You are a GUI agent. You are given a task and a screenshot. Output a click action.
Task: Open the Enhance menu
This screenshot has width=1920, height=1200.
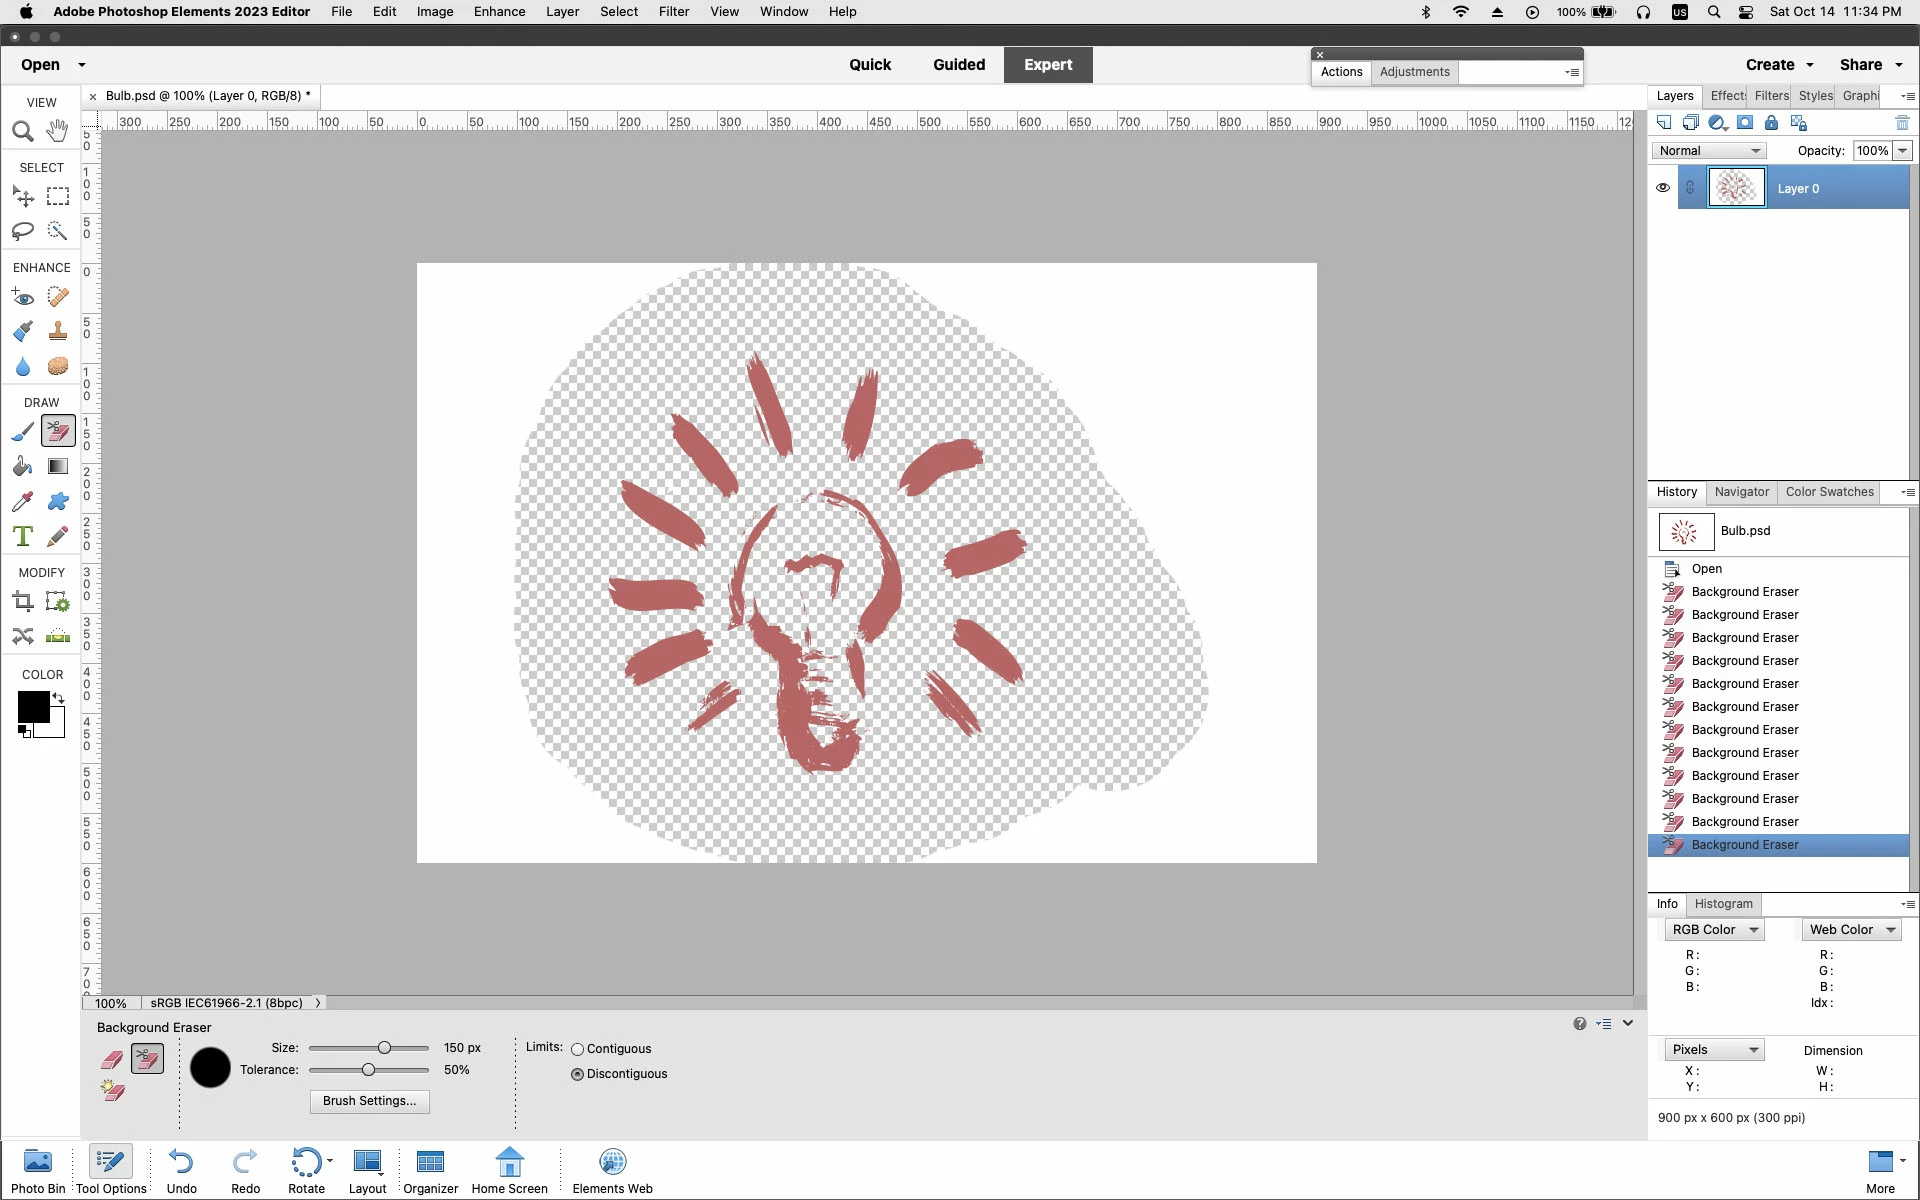499,12
